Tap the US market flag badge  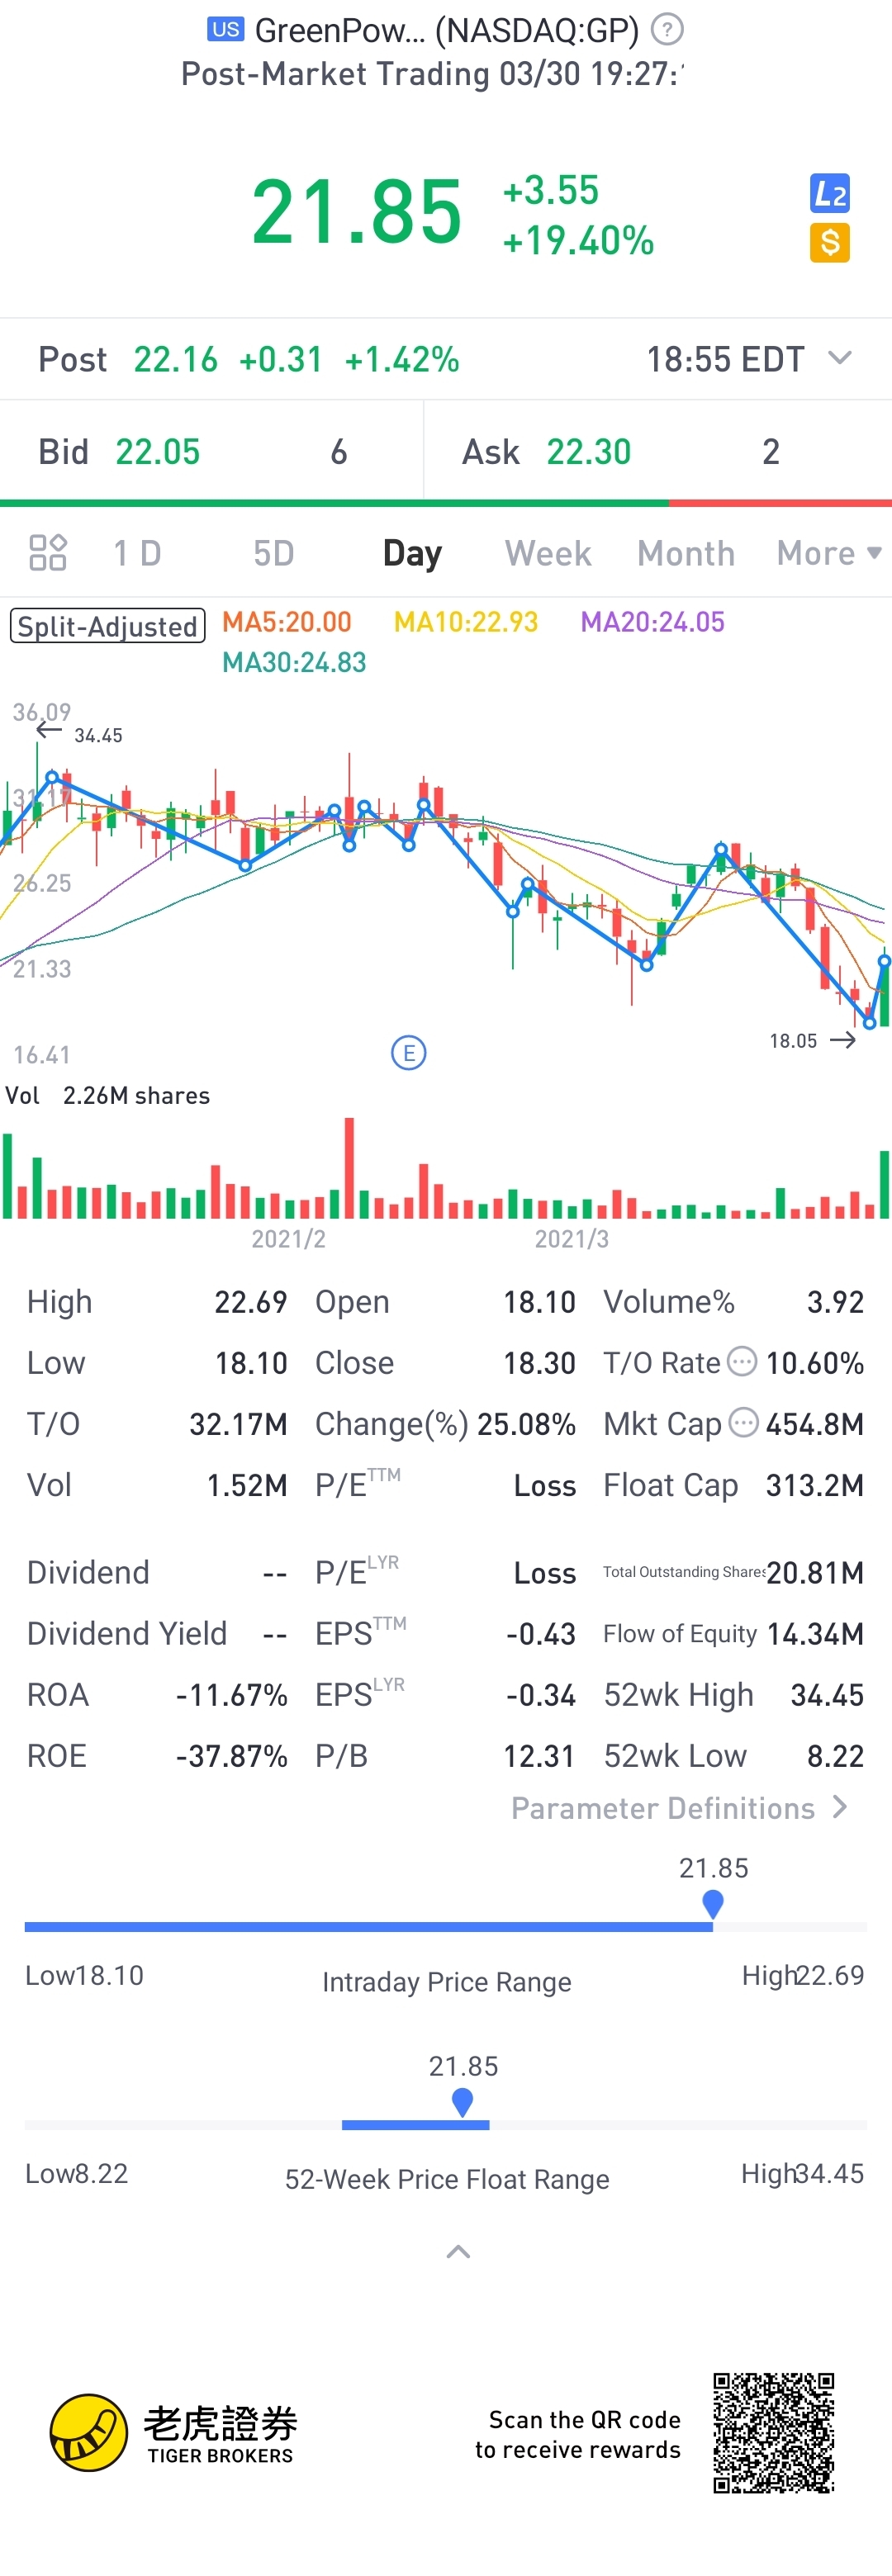coord(225,29)
